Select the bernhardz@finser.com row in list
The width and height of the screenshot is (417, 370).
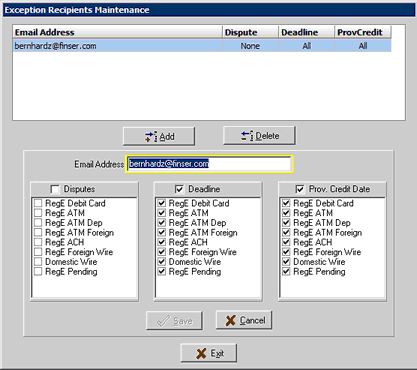[x=202, y=46]
